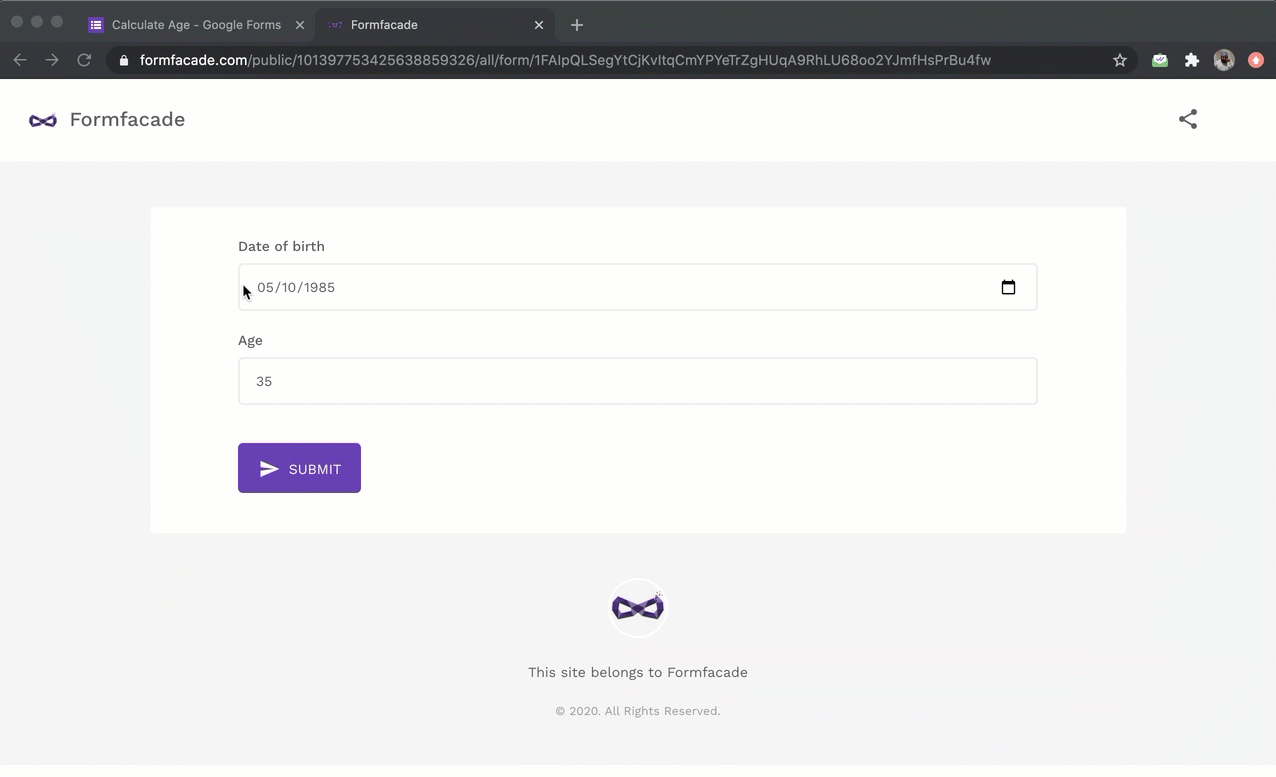Open the Chrome extensions puzzle icon
The width and height of the screenshot is (1276, 777).
click(1192, 60)
